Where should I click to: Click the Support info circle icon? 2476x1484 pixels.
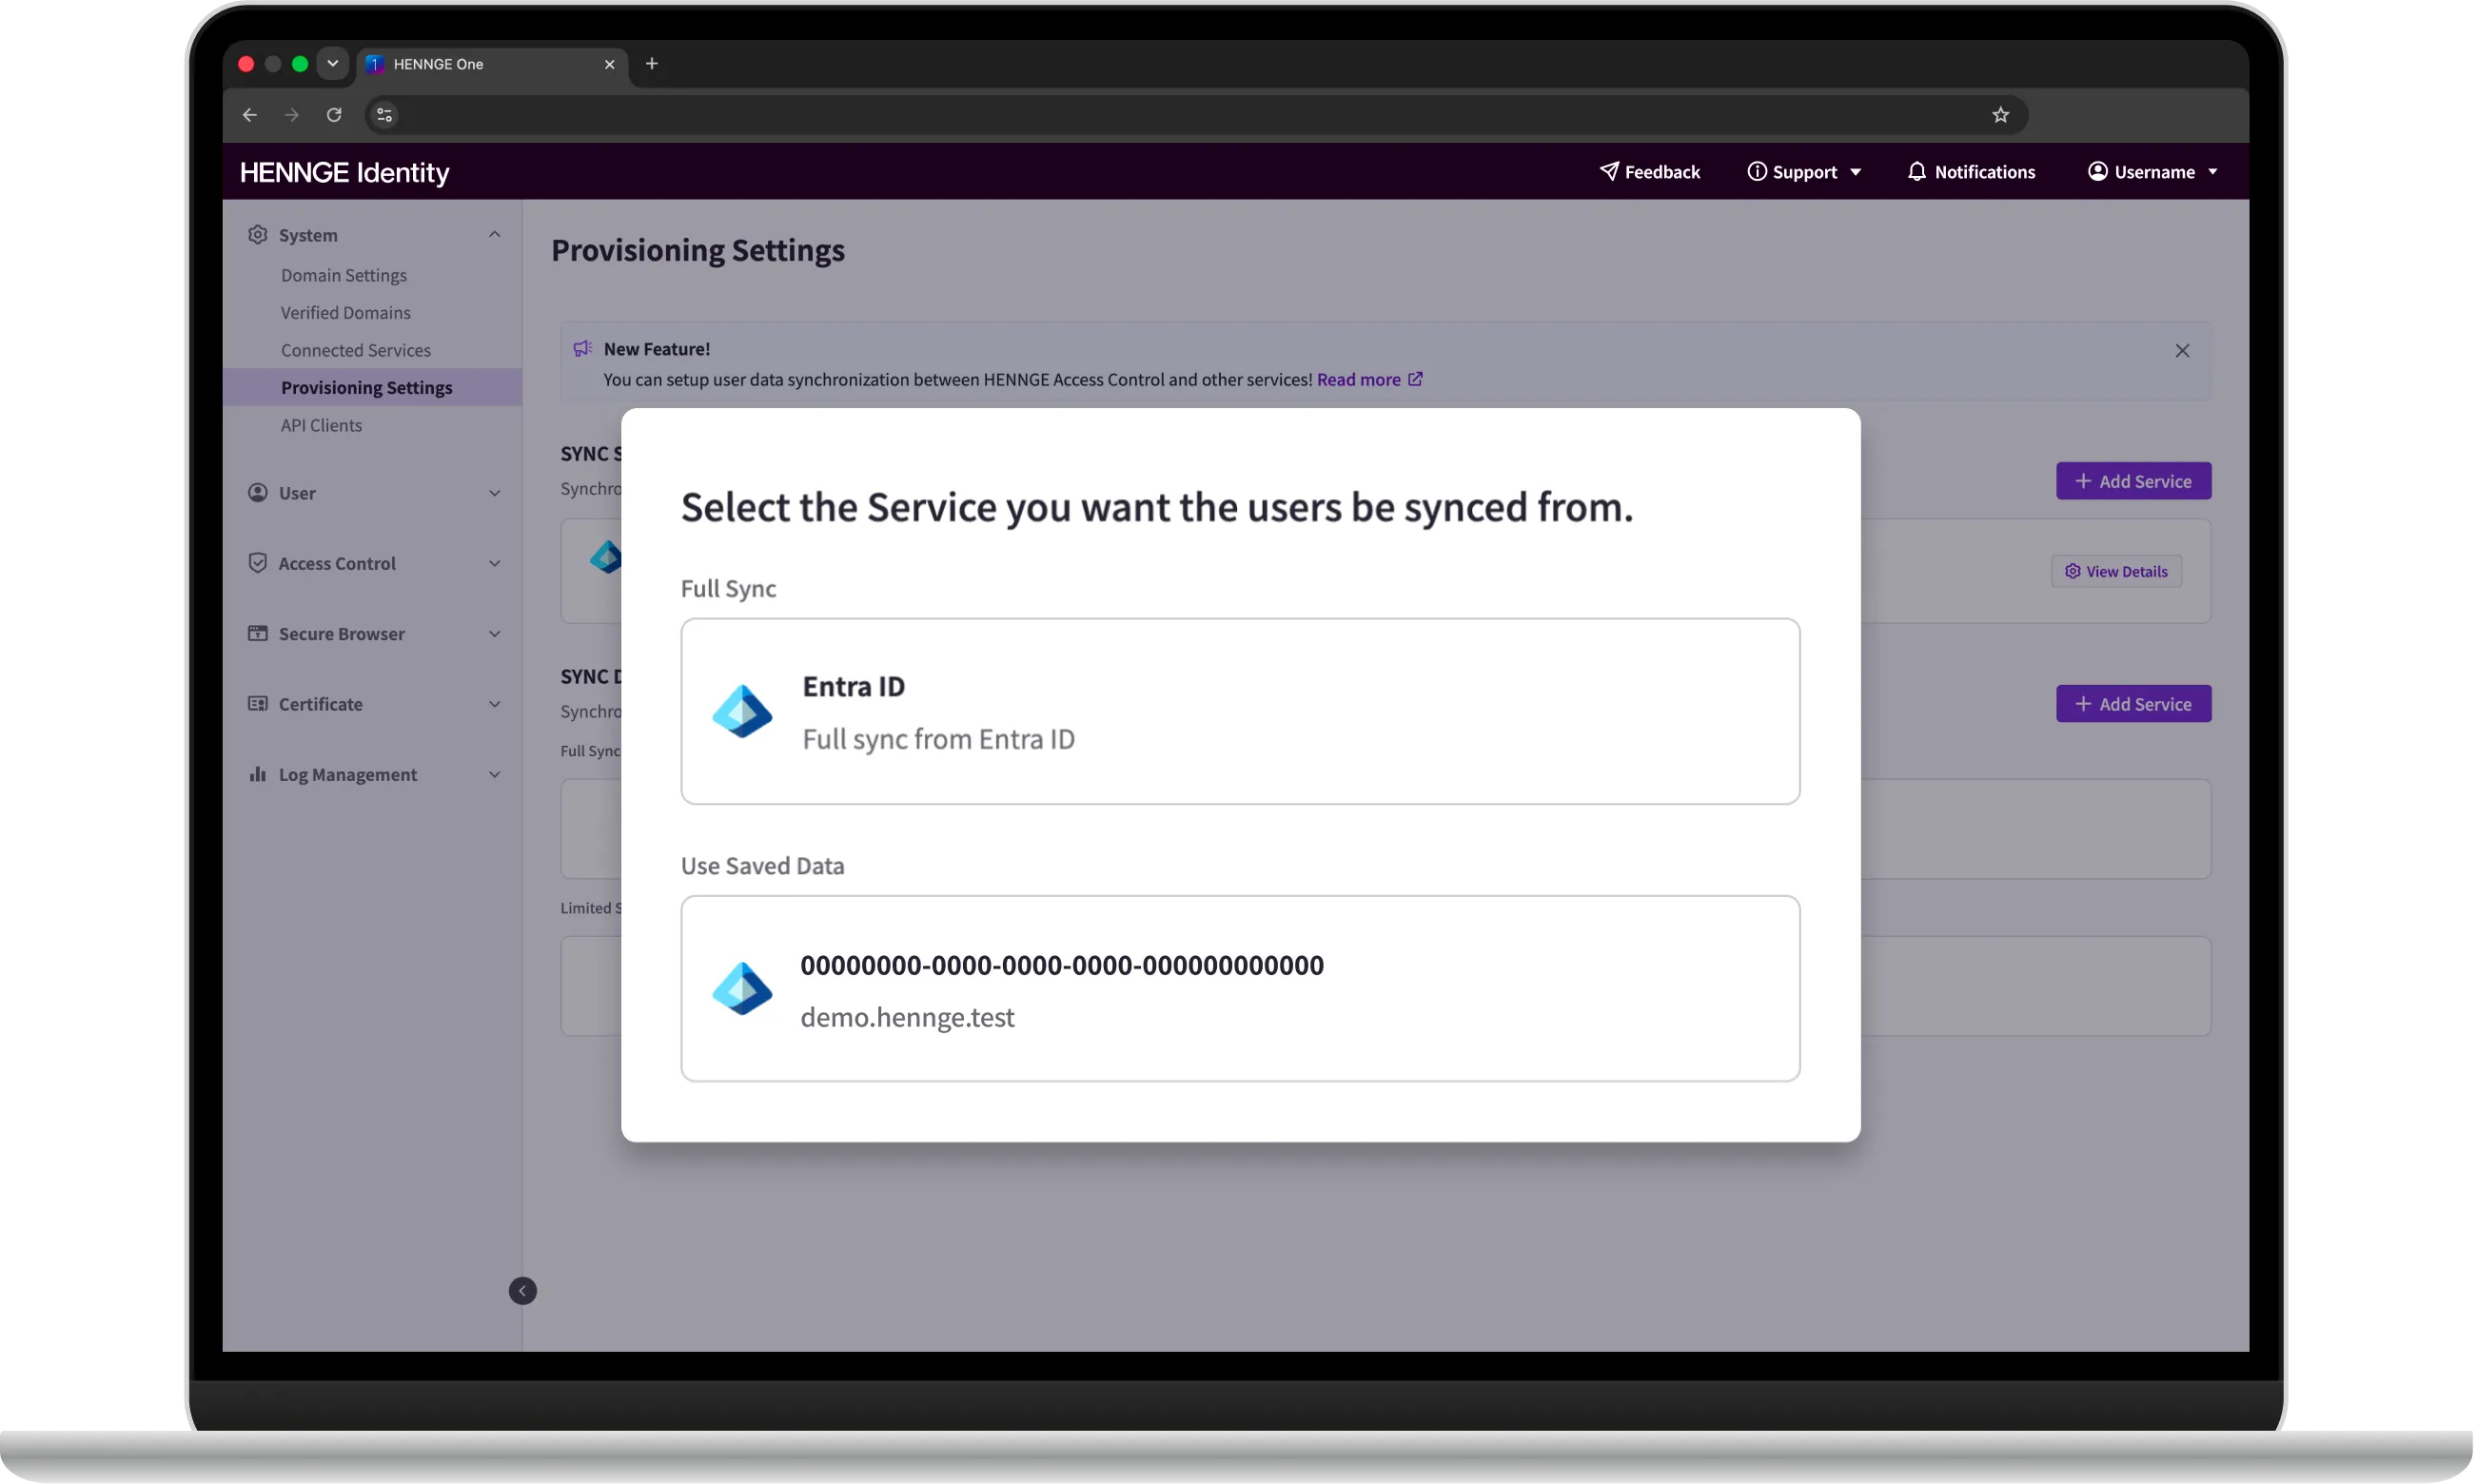click(1757, 171)
